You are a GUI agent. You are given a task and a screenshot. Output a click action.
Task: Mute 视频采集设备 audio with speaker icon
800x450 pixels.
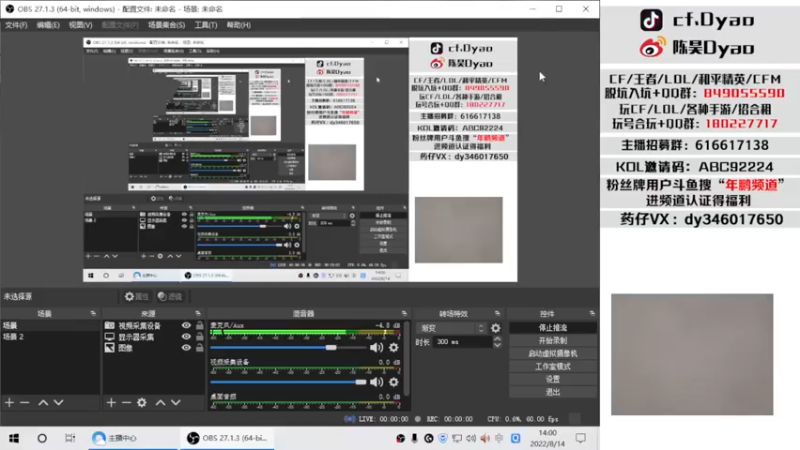[x=376, y=382]
